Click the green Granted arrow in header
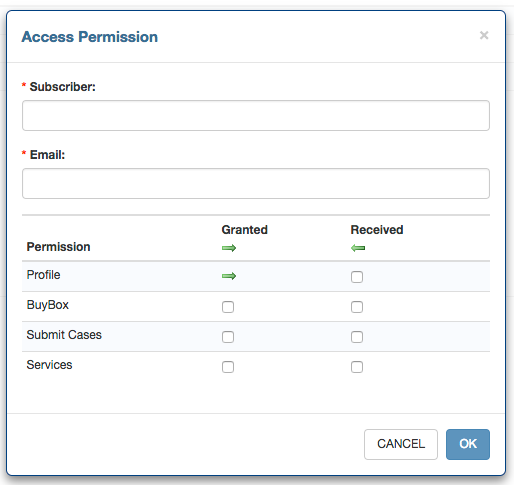Viewport: 514px width, 485px height. 229,248
